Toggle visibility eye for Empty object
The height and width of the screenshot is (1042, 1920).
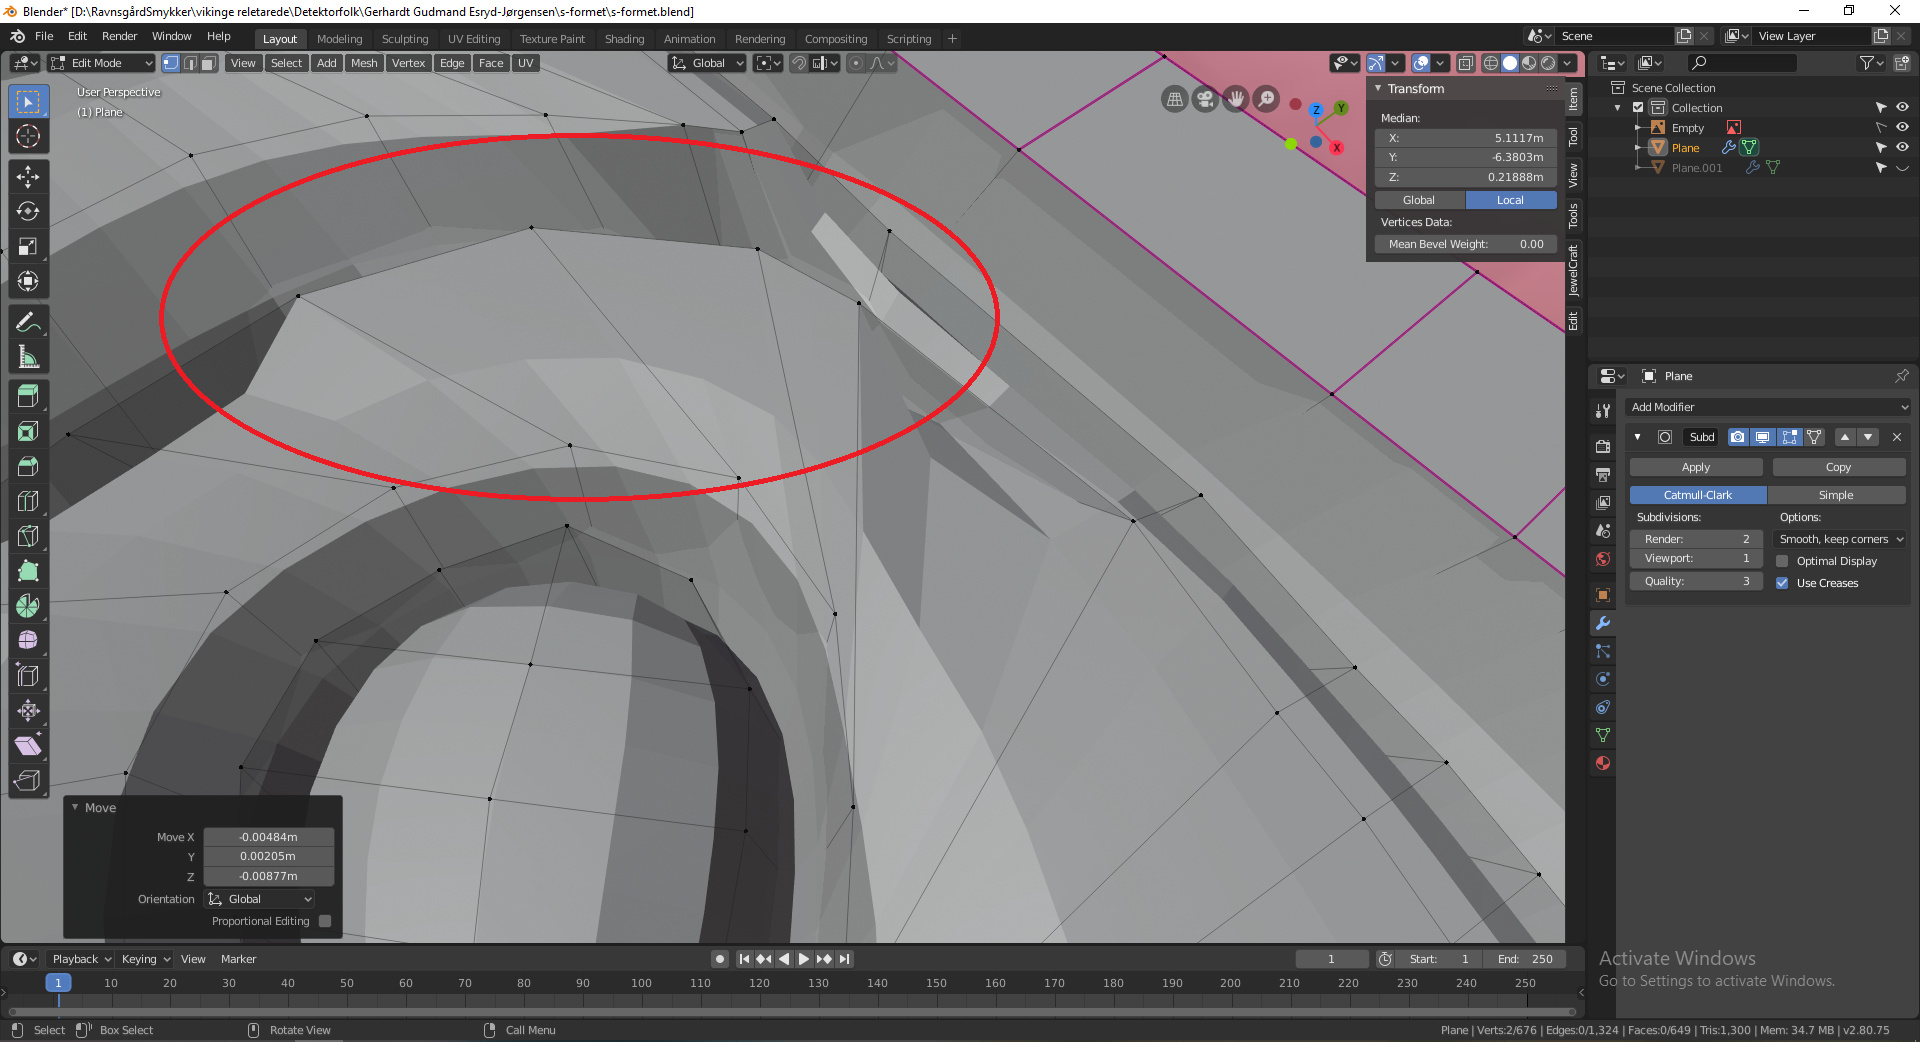(1902, 127)
